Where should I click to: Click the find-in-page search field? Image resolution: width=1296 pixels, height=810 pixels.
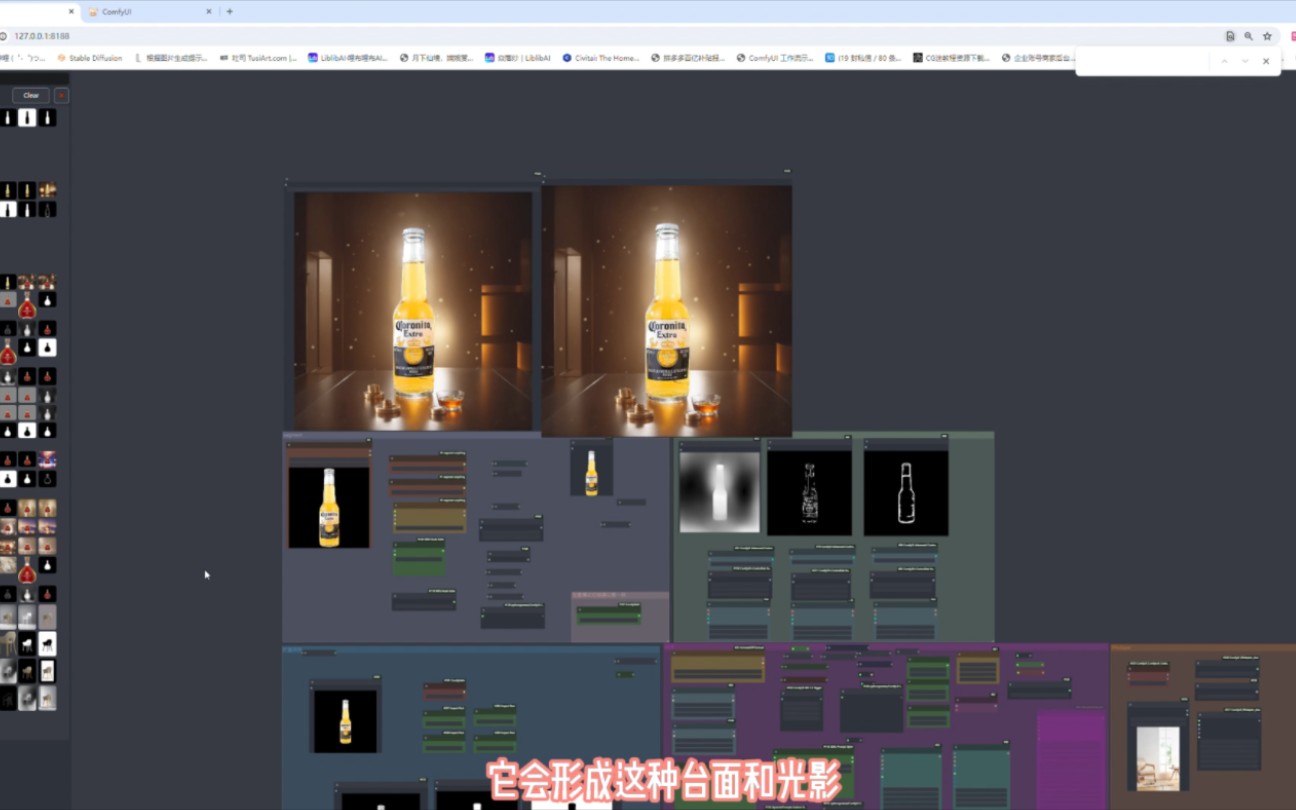[1145, 61]
